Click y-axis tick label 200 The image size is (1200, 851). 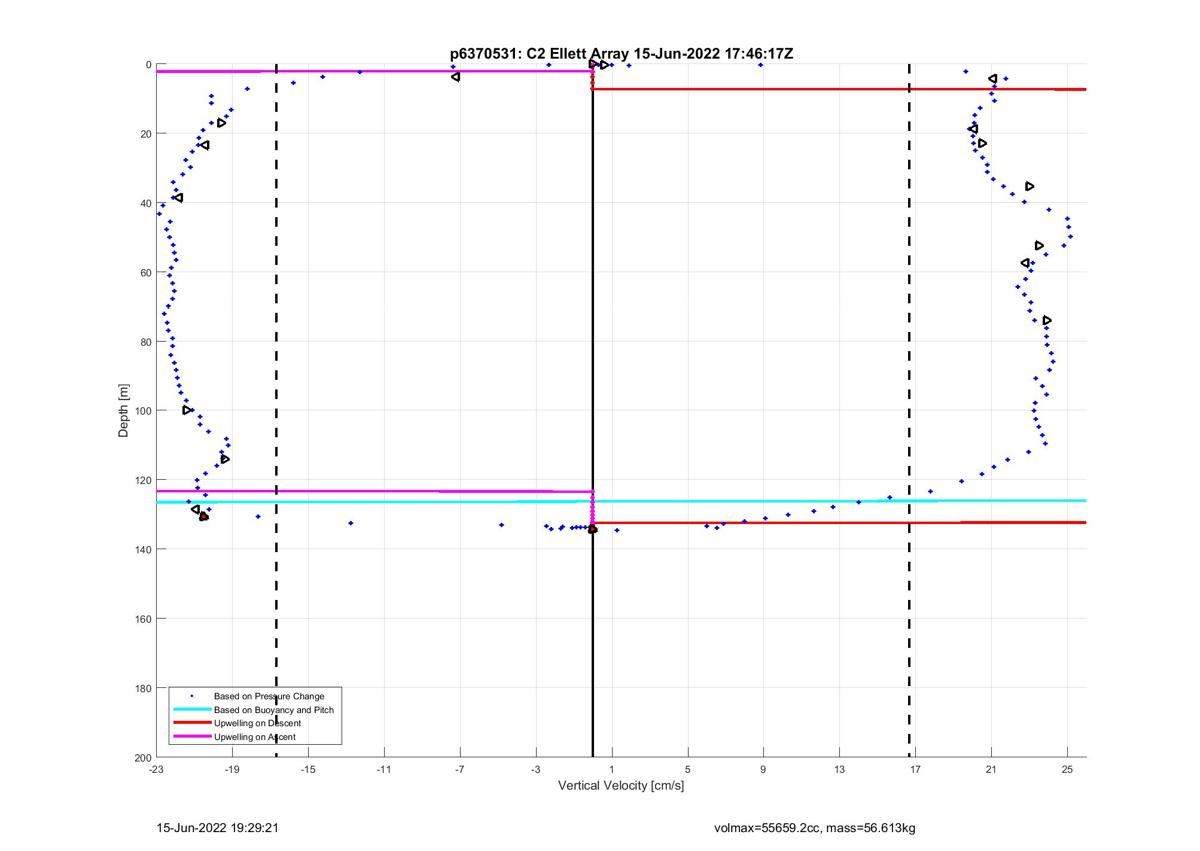tap(143, 757)
